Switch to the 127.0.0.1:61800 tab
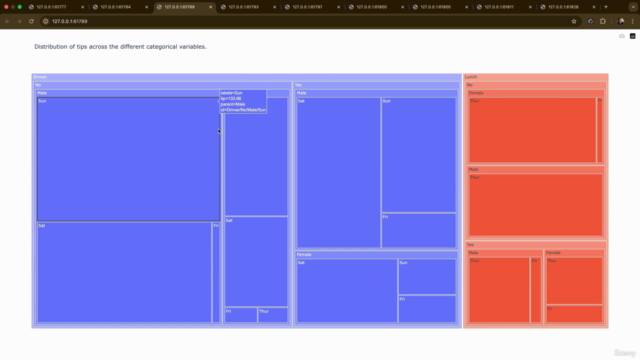This screenshot has width=640, height=360. (376, 7)
